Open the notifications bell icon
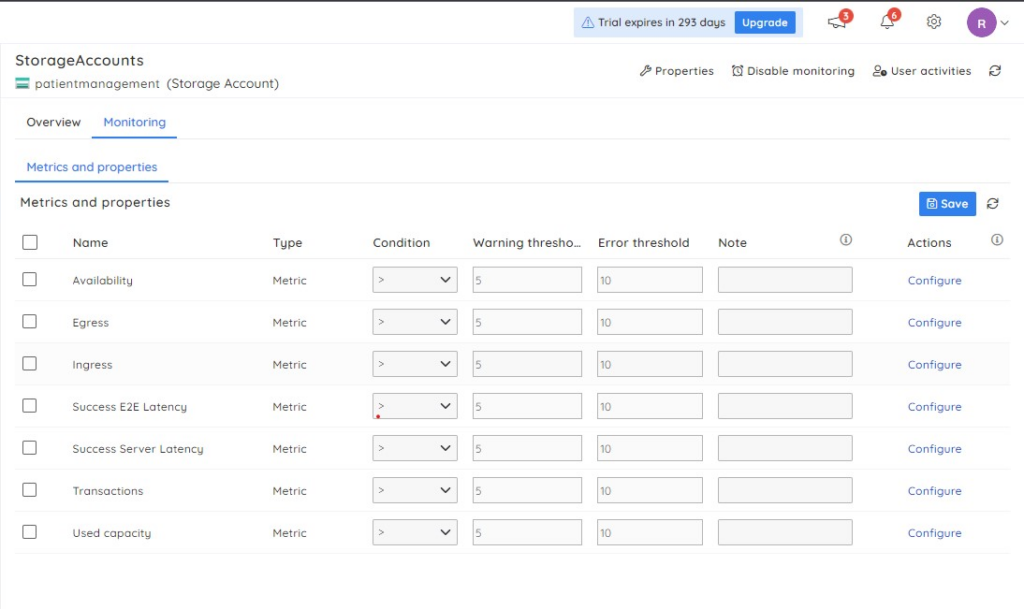Screen dimensions: 1024x609 pyautogui.click(x=887, y=22)
